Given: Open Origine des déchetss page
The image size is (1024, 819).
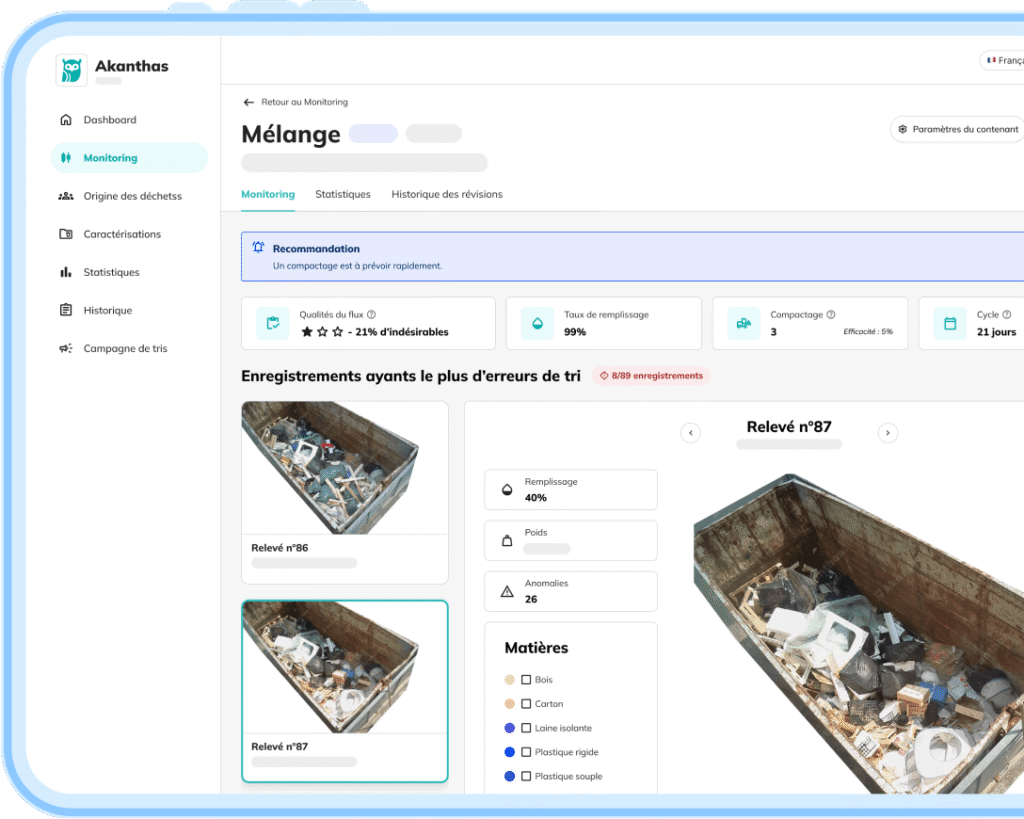Looking at the screenshot, I should 133,196.
